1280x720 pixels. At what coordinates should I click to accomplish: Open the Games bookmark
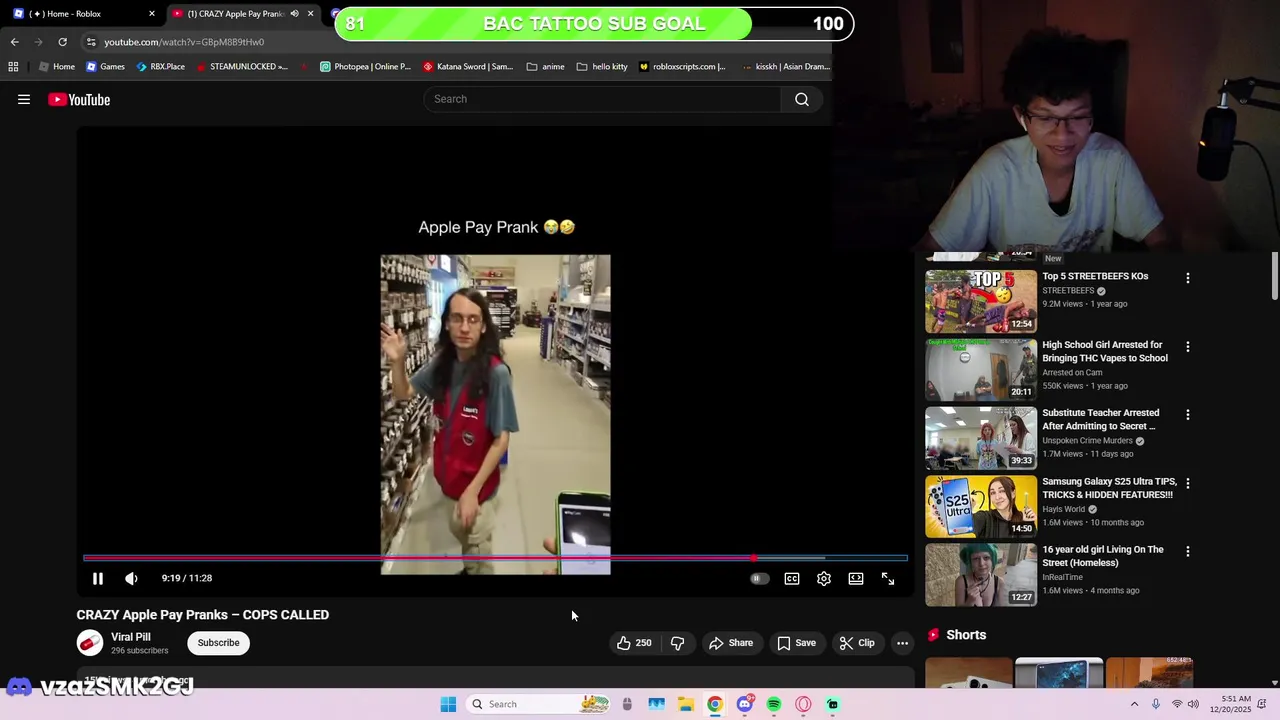[x=105, y=67]
